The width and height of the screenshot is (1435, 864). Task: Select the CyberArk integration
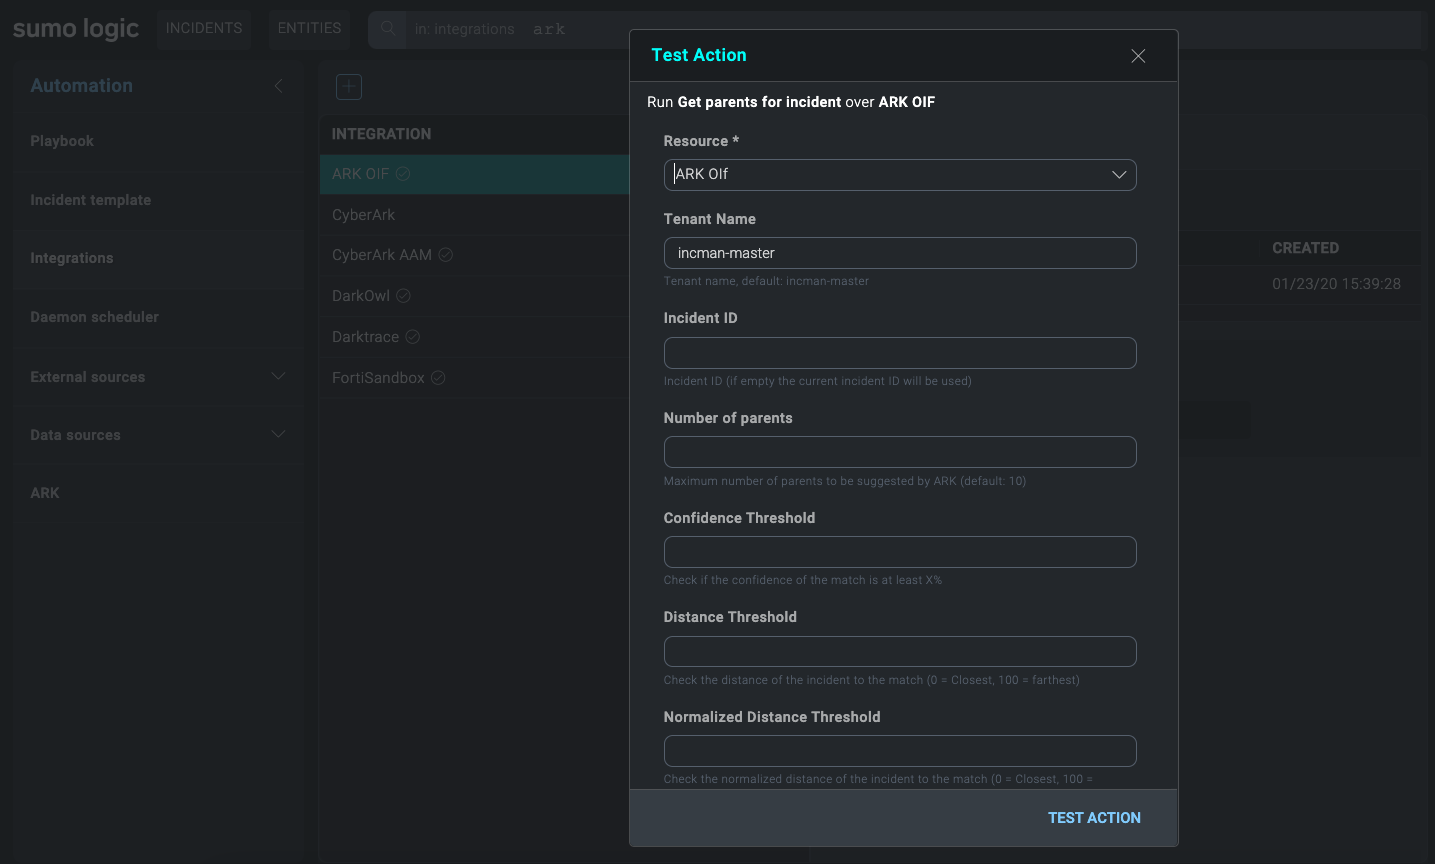[x=364, y=215]
